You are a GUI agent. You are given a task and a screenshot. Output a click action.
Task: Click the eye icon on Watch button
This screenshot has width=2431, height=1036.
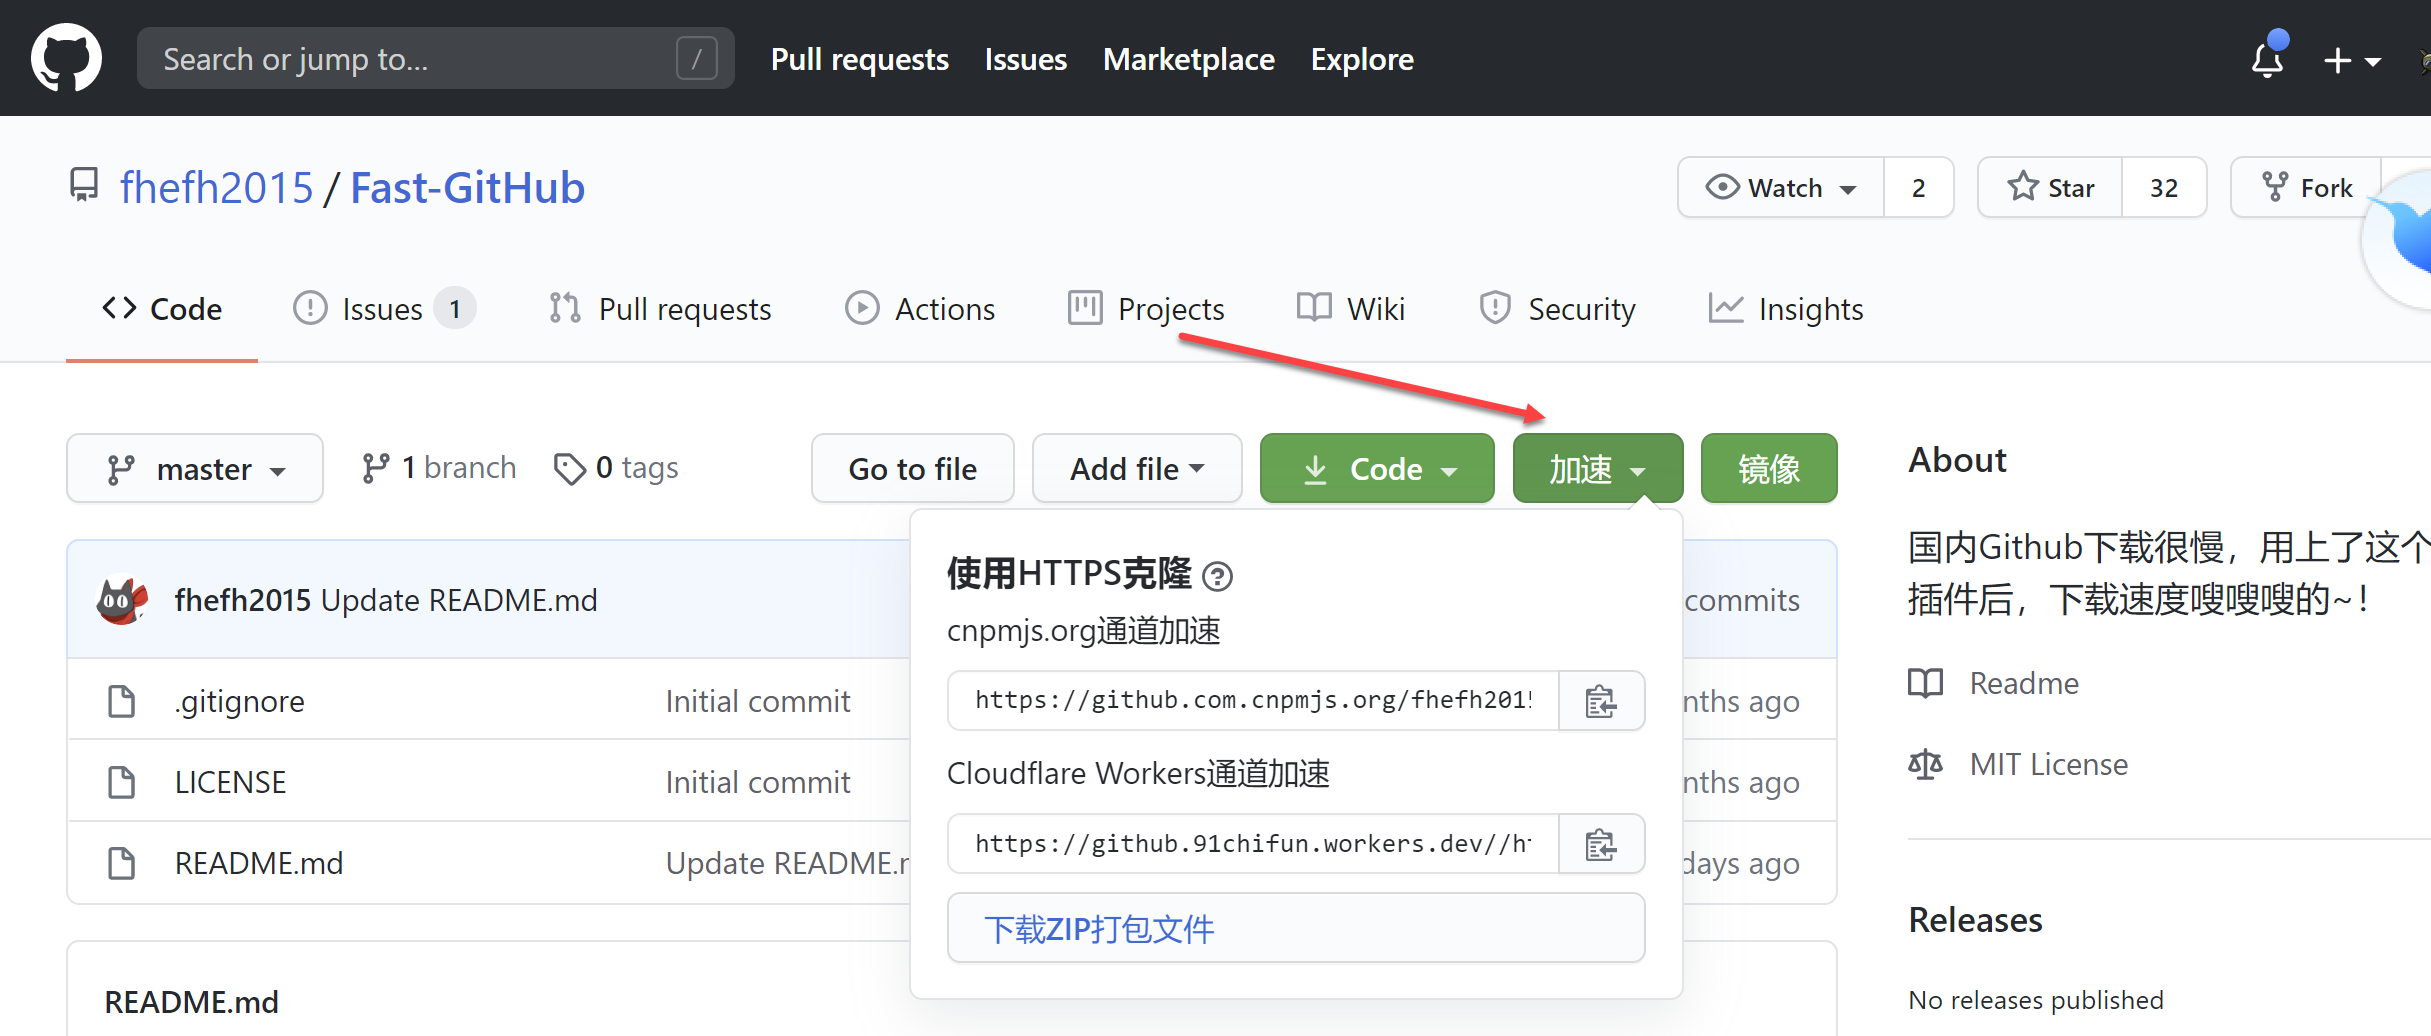[x=1722, y=187]
